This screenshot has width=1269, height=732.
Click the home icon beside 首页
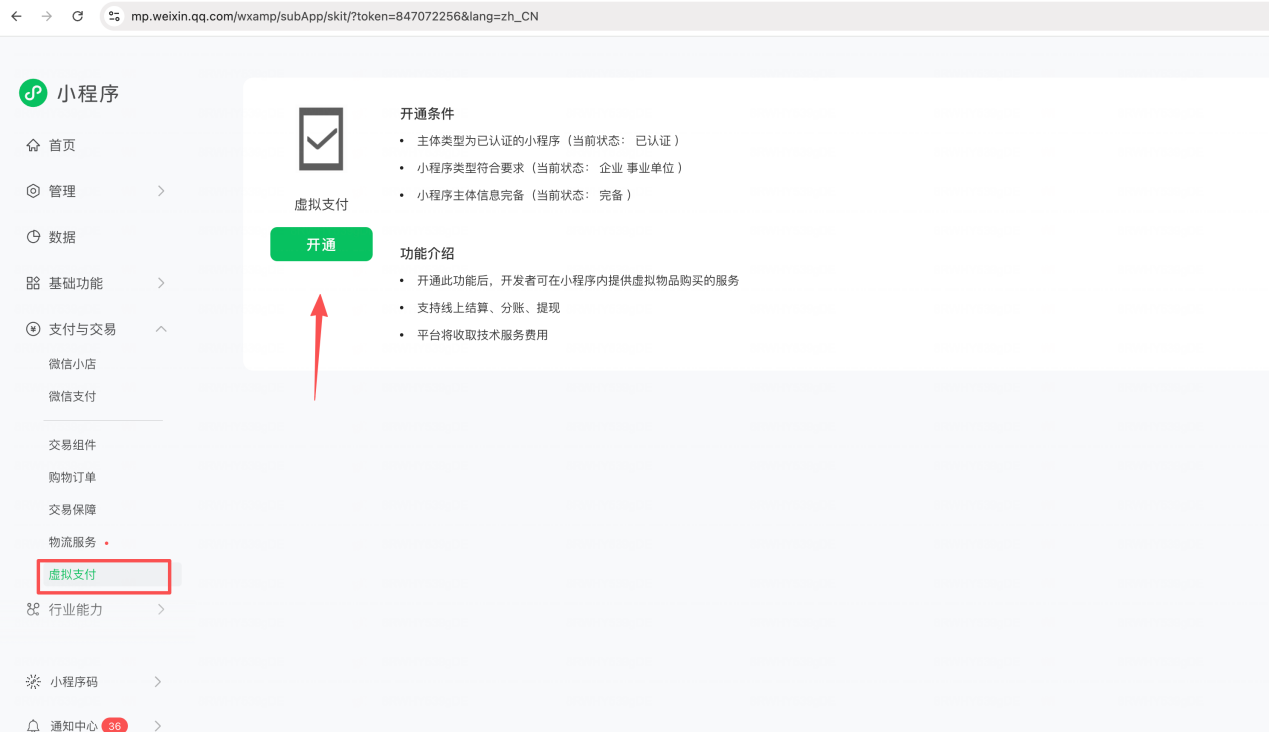tap(33, 145)
